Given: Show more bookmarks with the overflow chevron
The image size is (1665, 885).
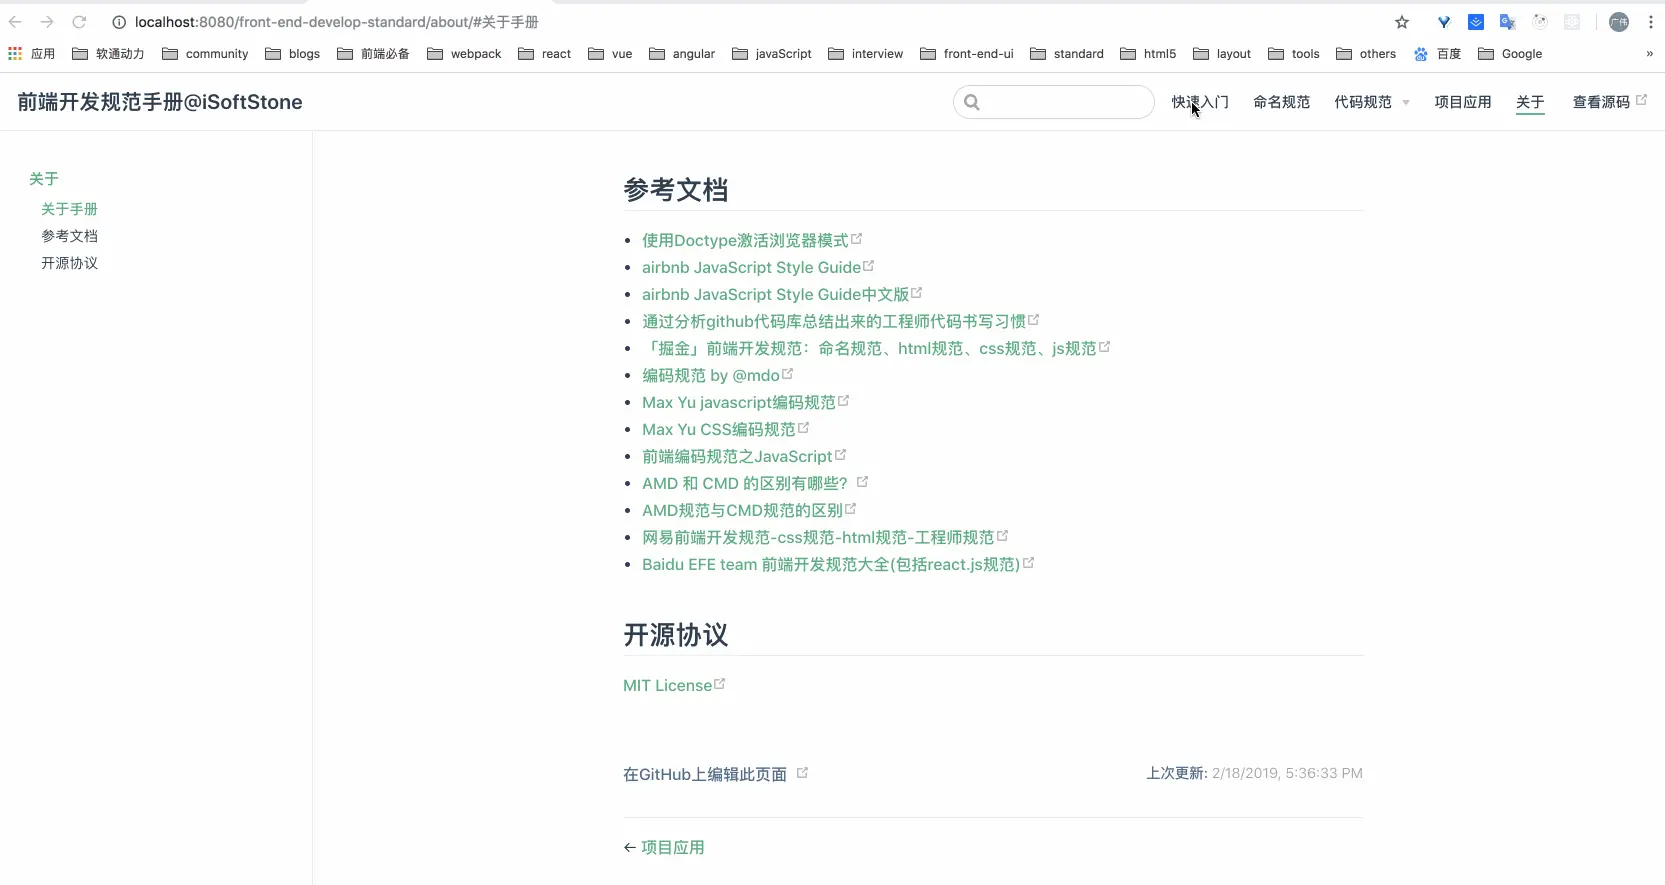Looking at the screenshot, I should (x=1649, y=54).
